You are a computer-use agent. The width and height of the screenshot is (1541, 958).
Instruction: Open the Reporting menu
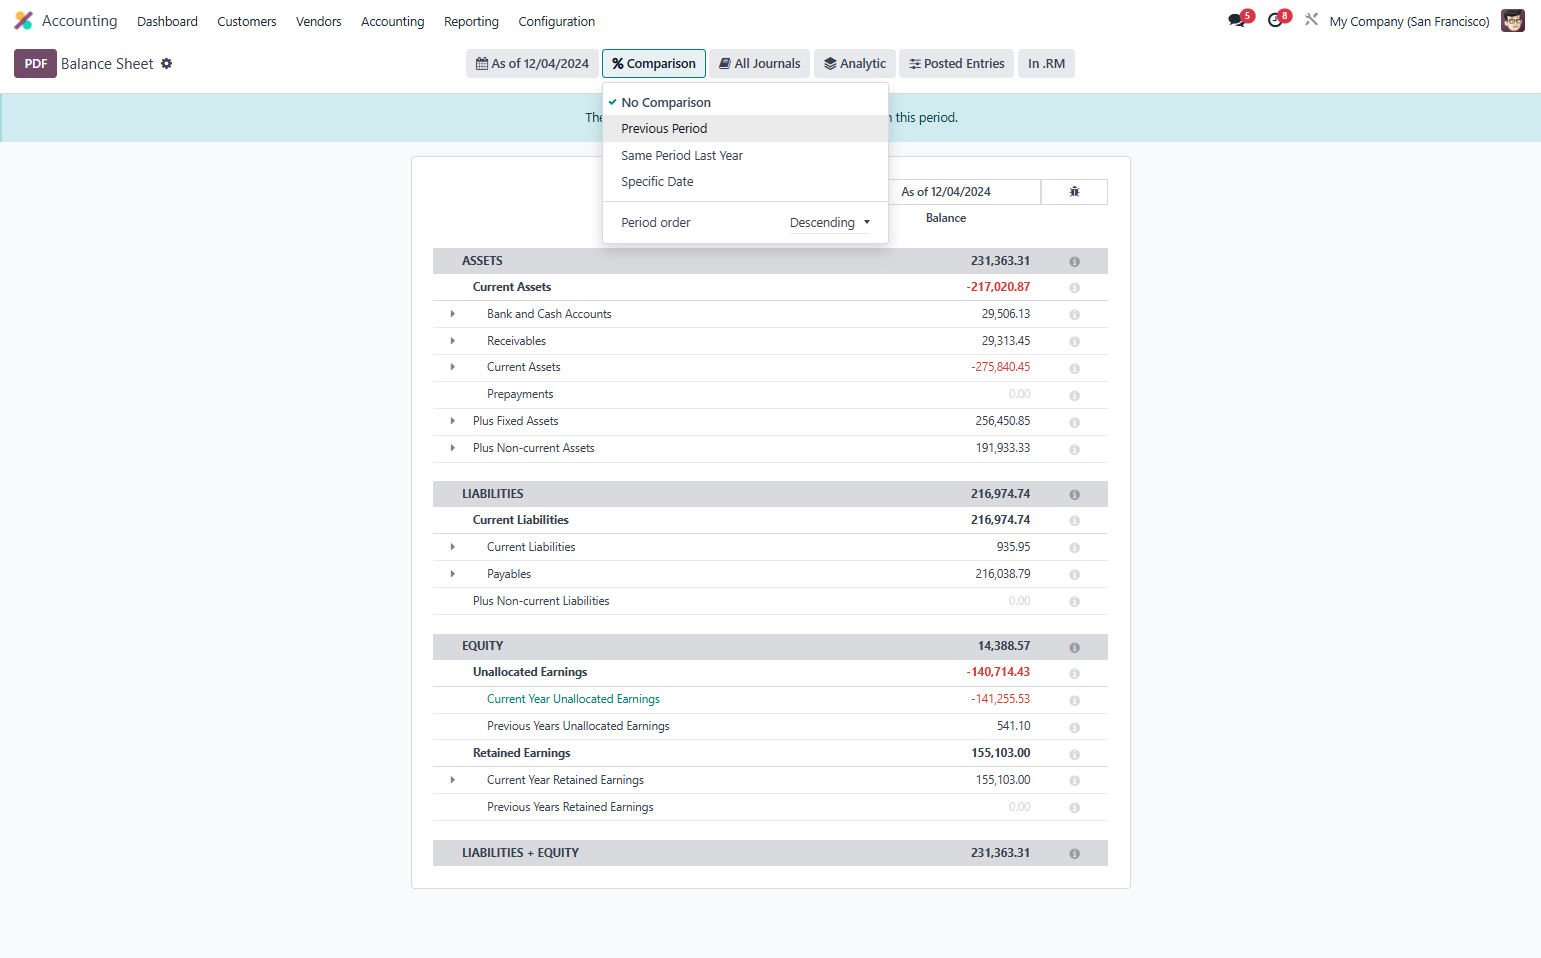point(471,21)
